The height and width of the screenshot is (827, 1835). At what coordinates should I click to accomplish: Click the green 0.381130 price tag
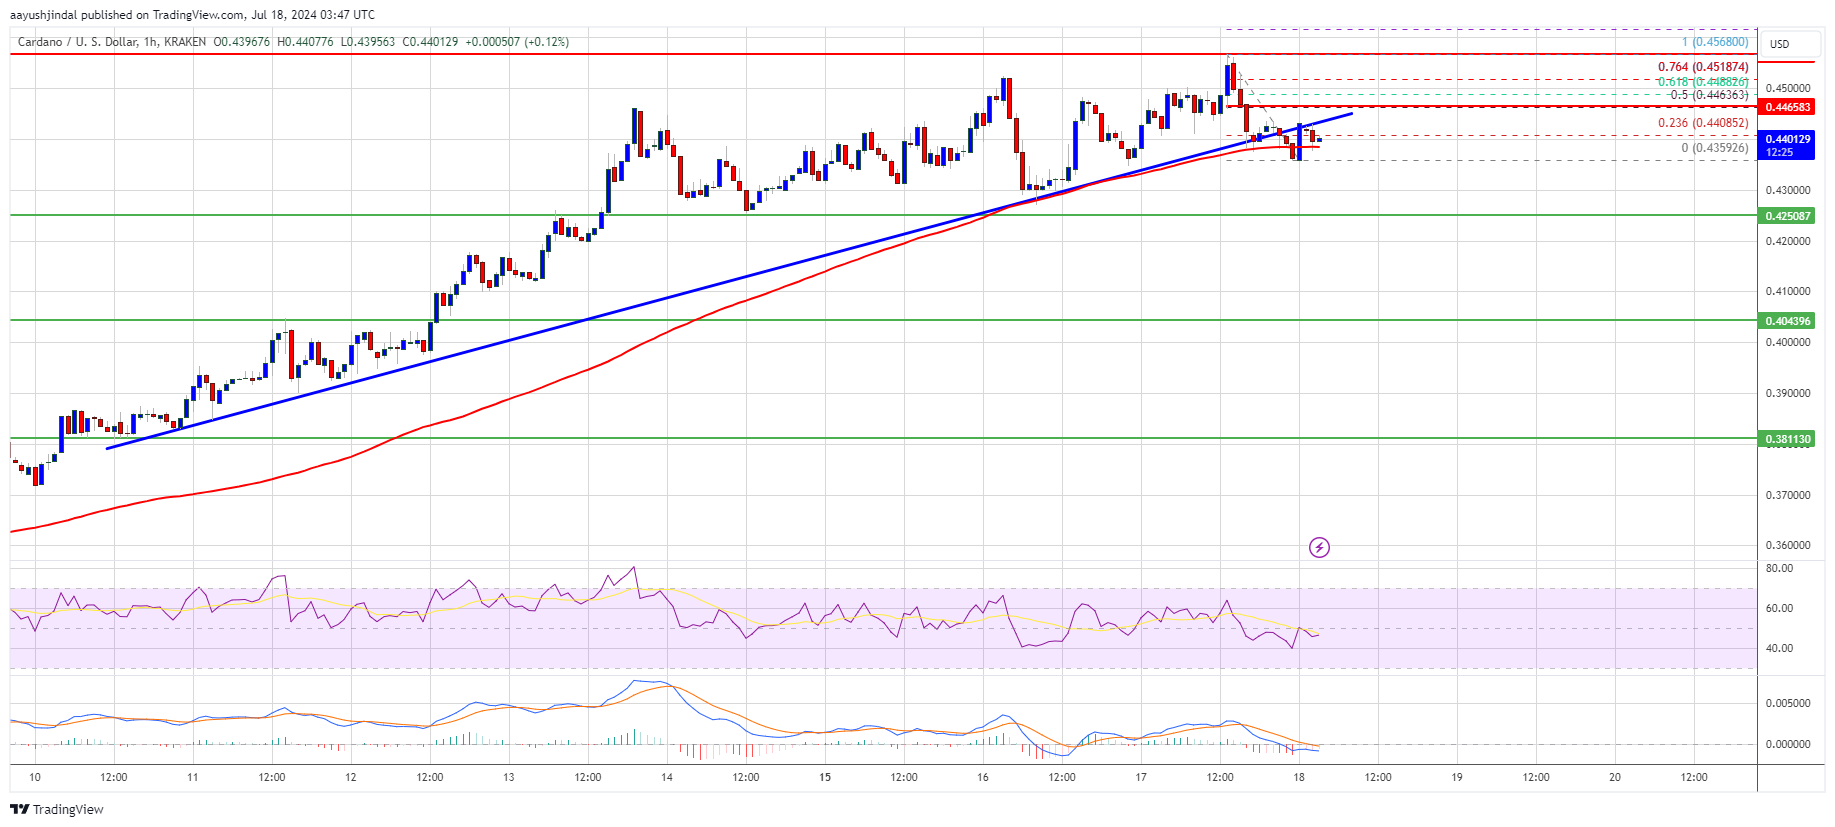tap(1787, 439)
